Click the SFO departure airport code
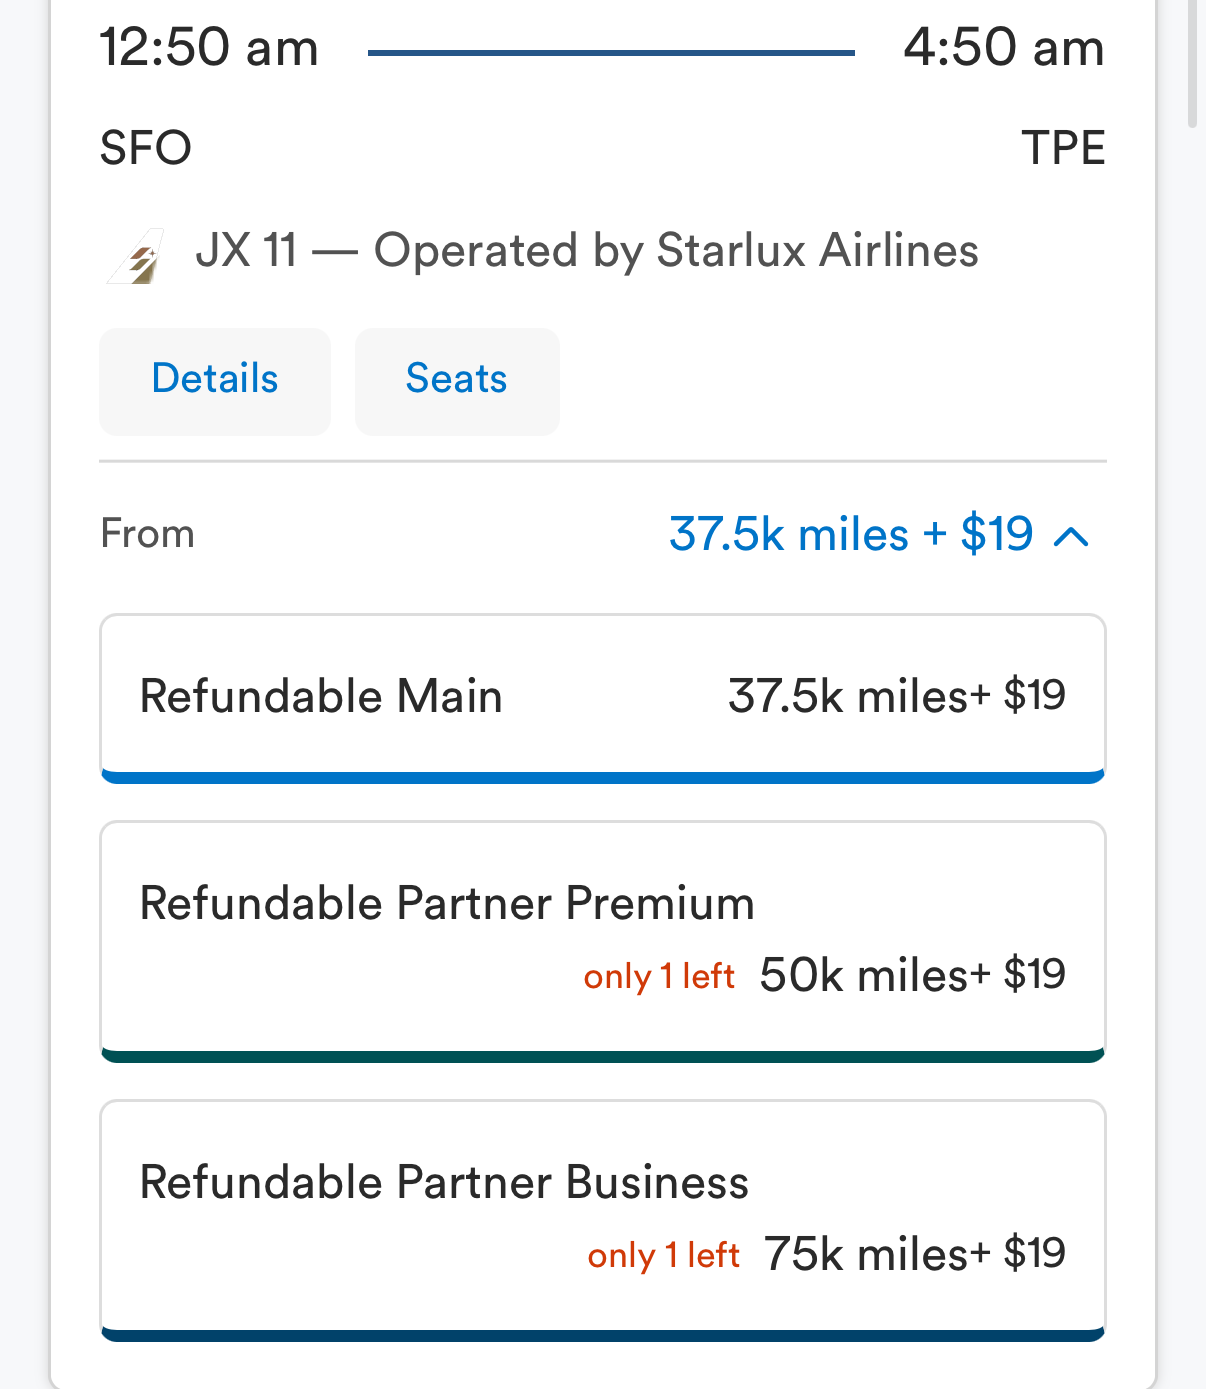 [146, 148]
